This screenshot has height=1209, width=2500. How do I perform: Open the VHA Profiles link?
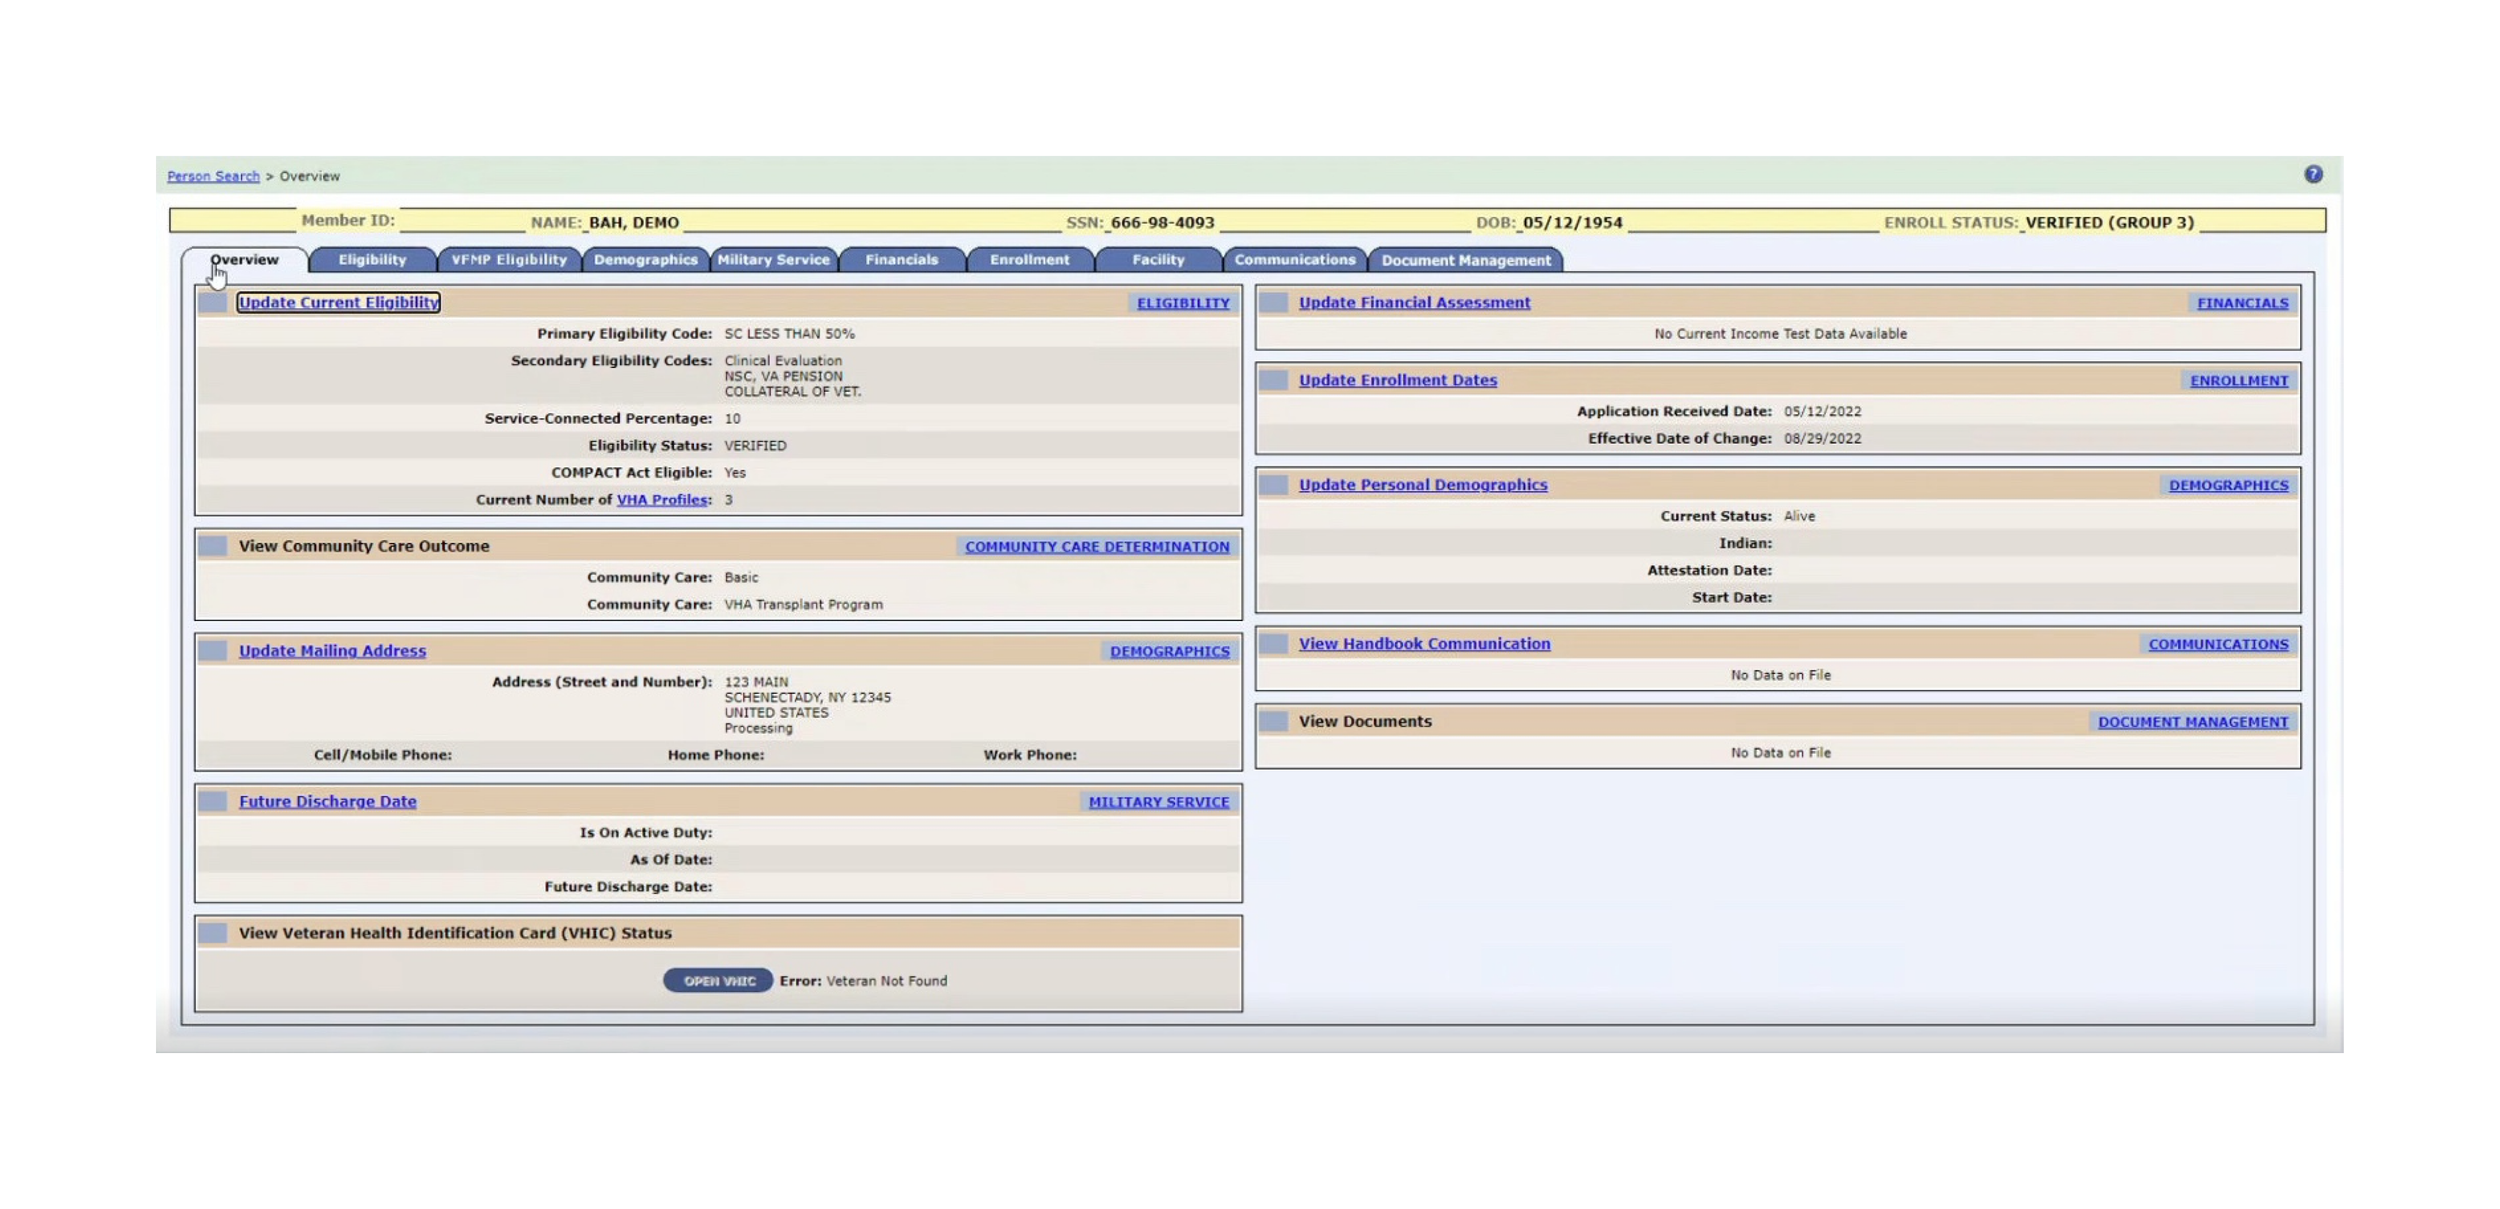click(662, 500)
